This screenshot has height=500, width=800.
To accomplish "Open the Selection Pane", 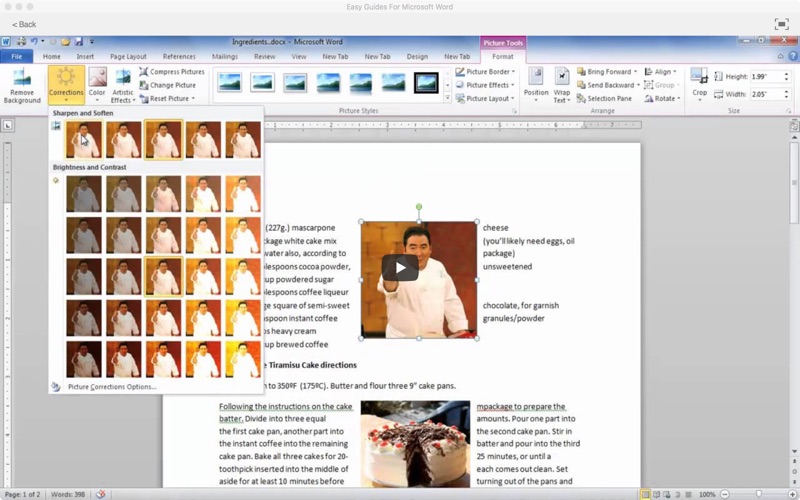I will click(x=604, y=98).
